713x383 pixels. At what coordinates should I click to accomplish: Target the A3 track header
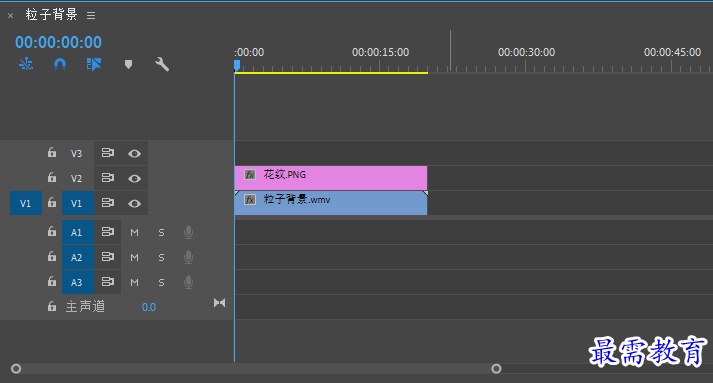pos(78,282)
